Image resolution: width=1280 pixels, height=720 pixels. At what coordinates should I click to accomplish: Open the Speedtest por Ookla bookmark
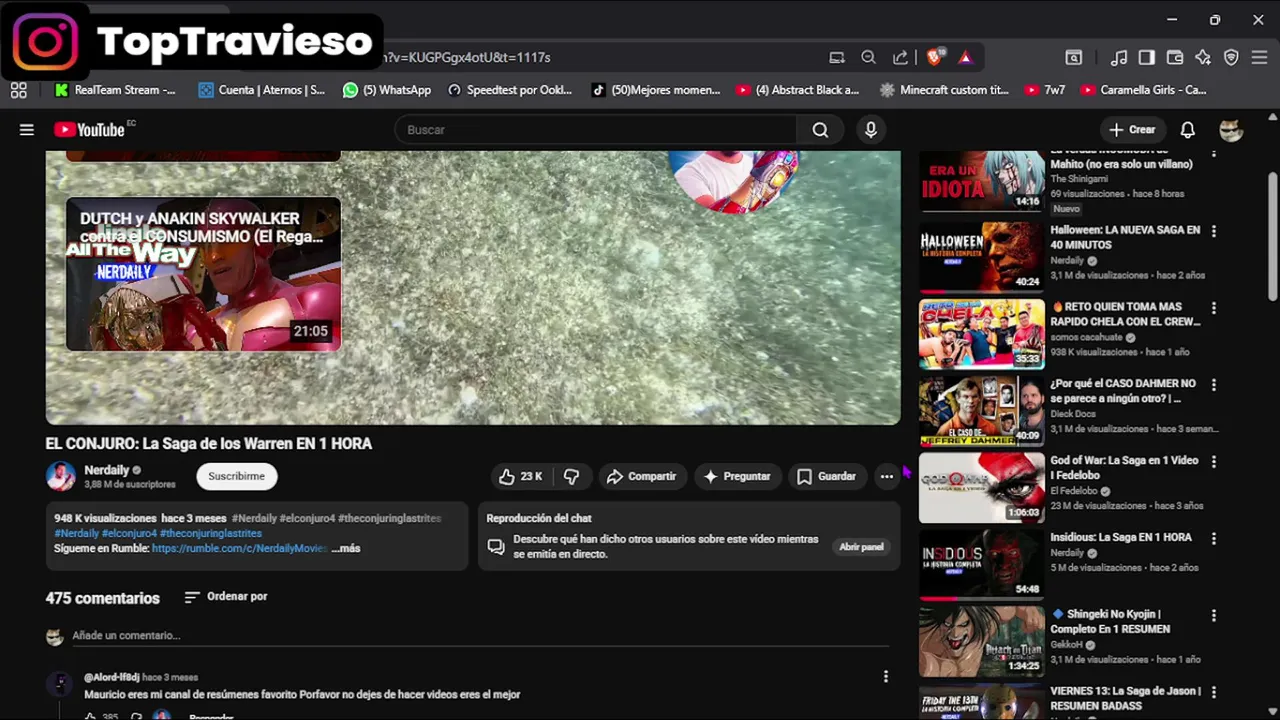(x=510, y=90)
